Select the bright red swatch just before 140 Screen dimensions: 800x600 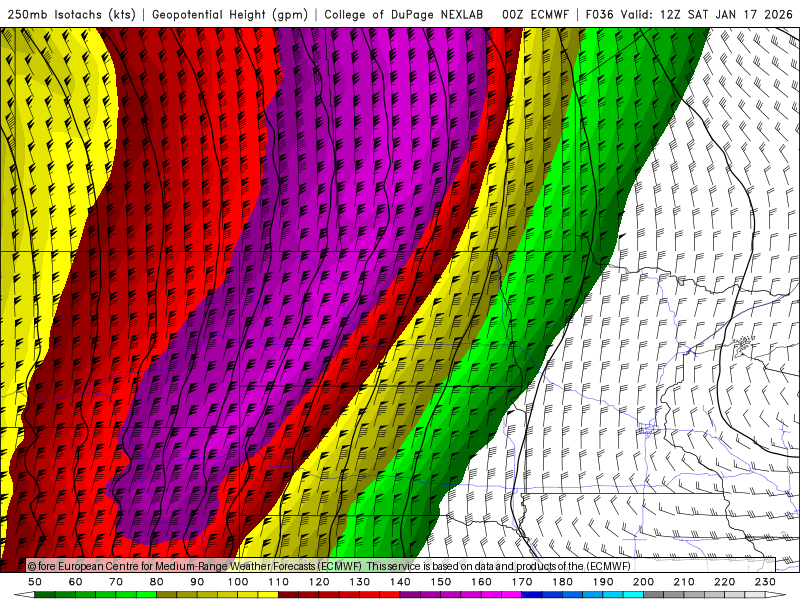390,595
